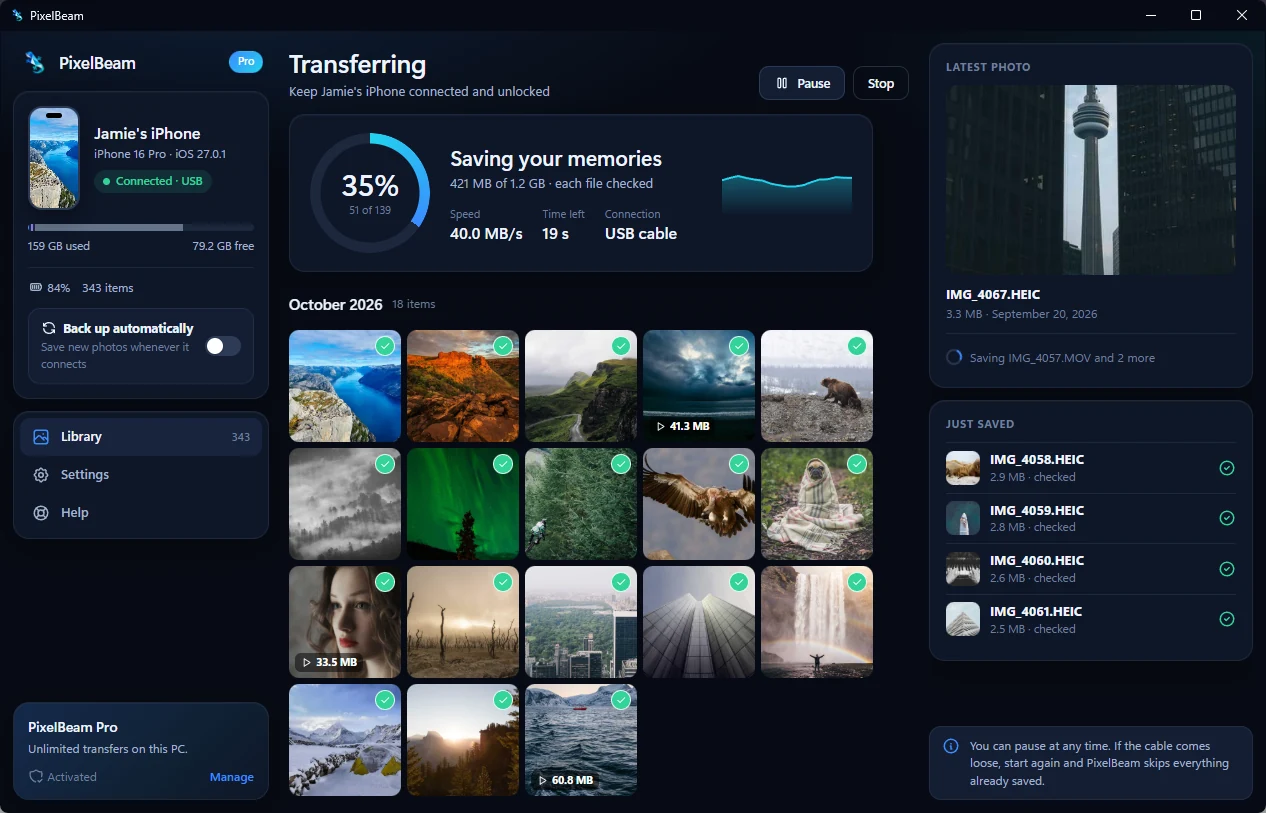This screenshot has width=1266, height=813.
Task: Enable the Back up automatically switch
Action: 223,346
